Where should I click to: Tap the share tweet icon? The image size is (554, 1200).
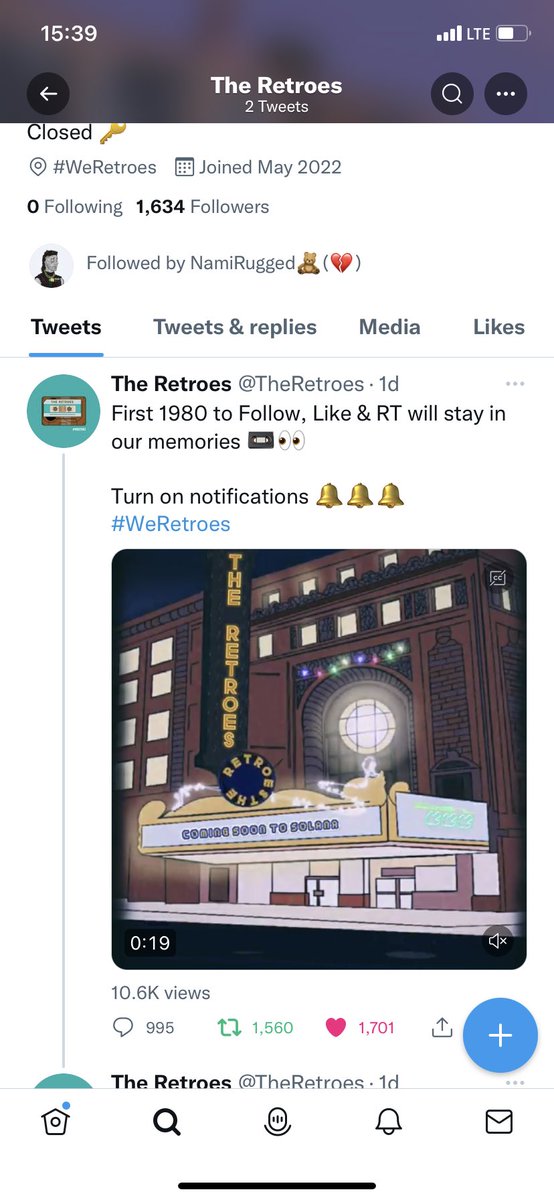[x=442, y=1027]
